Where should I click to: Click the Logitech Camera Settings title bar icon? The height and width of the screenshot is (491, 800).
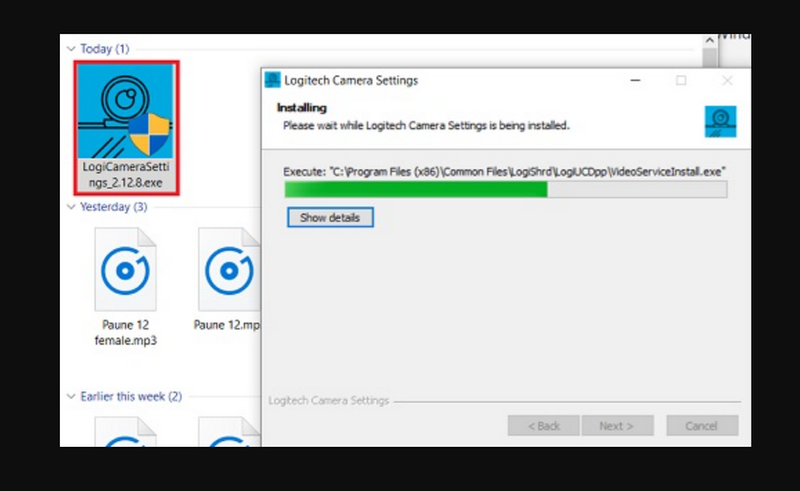coord(272,80)
